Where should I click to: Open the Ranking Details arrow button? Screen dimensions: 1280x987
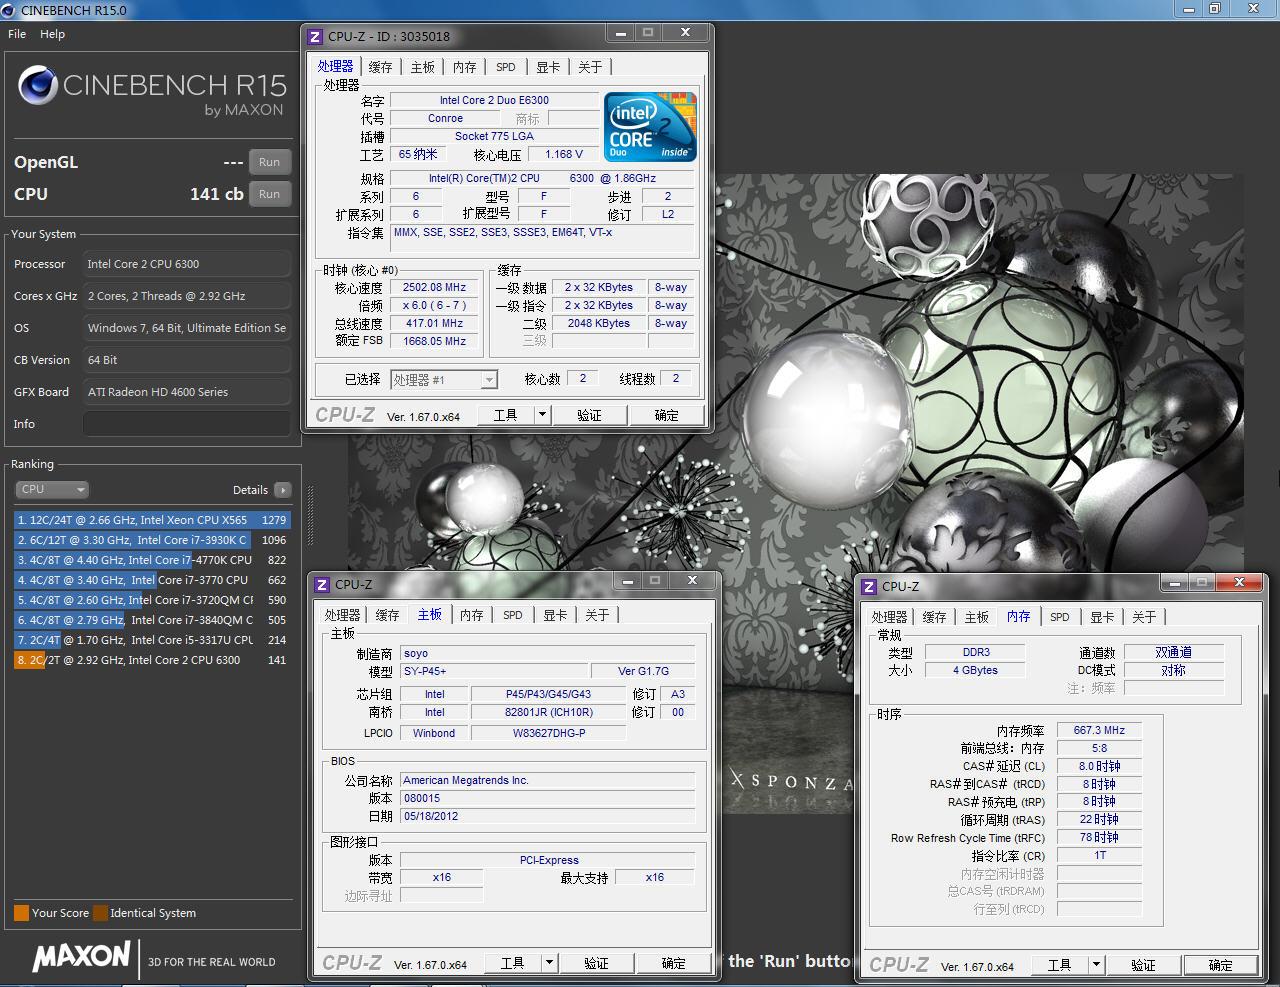point(283,490)
